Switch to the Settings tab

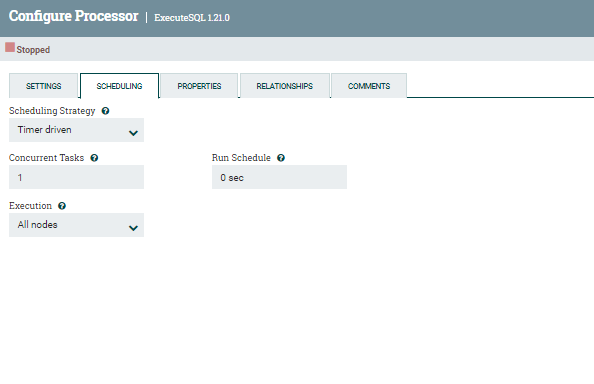point(44,86)
